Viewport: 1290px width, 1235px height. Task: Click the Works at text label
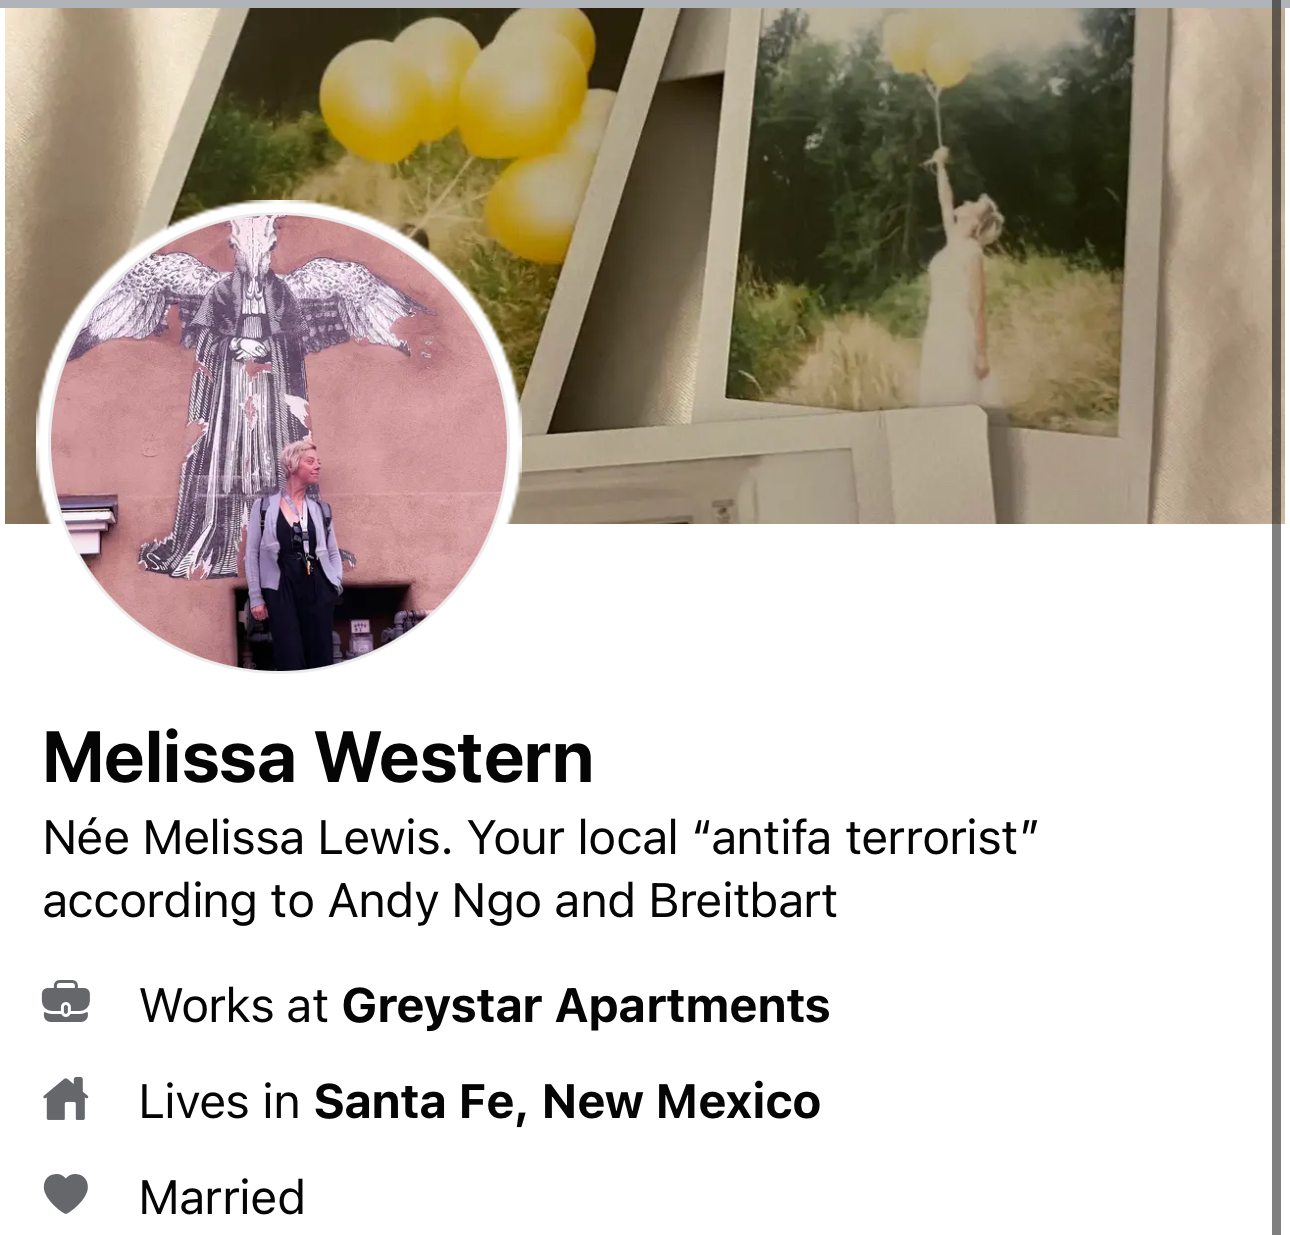[x=234, y=1005]
